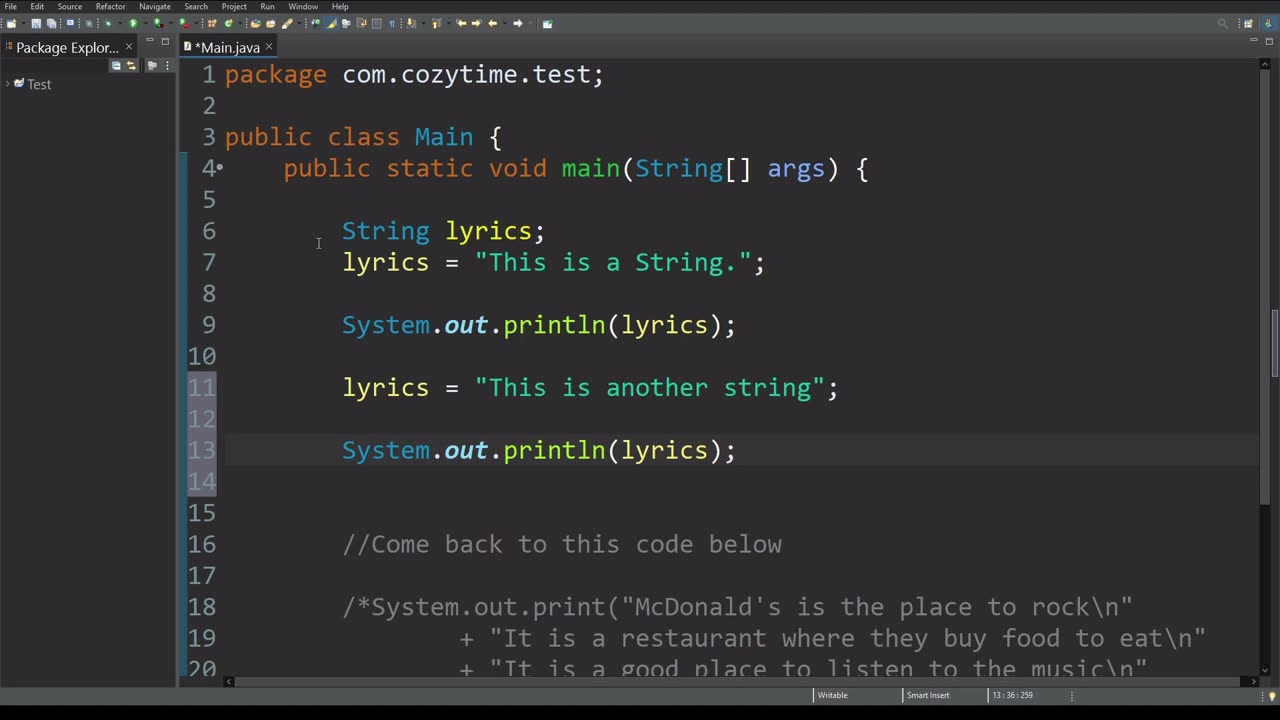Toggle Show Whitespace Characters pilcrow icon
Image resolution: width=1280 pixels, height=720 pixels.
tap(392, 23)
